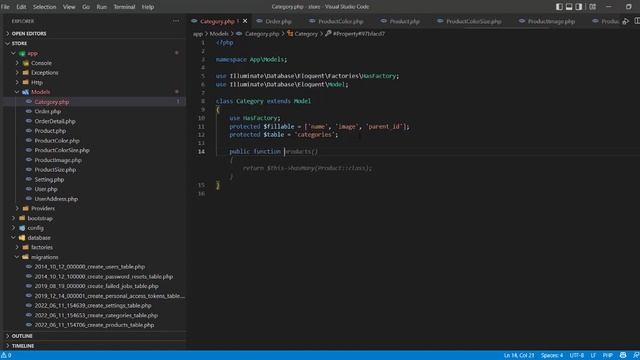Open the Terminal menu

[124, 7]
